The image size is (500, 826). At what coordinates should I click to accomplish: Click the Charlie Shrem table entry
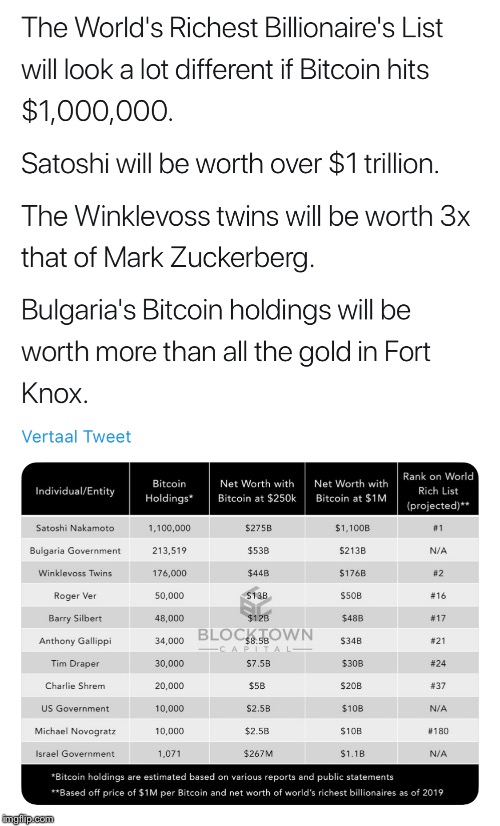(x=75, y=686)
